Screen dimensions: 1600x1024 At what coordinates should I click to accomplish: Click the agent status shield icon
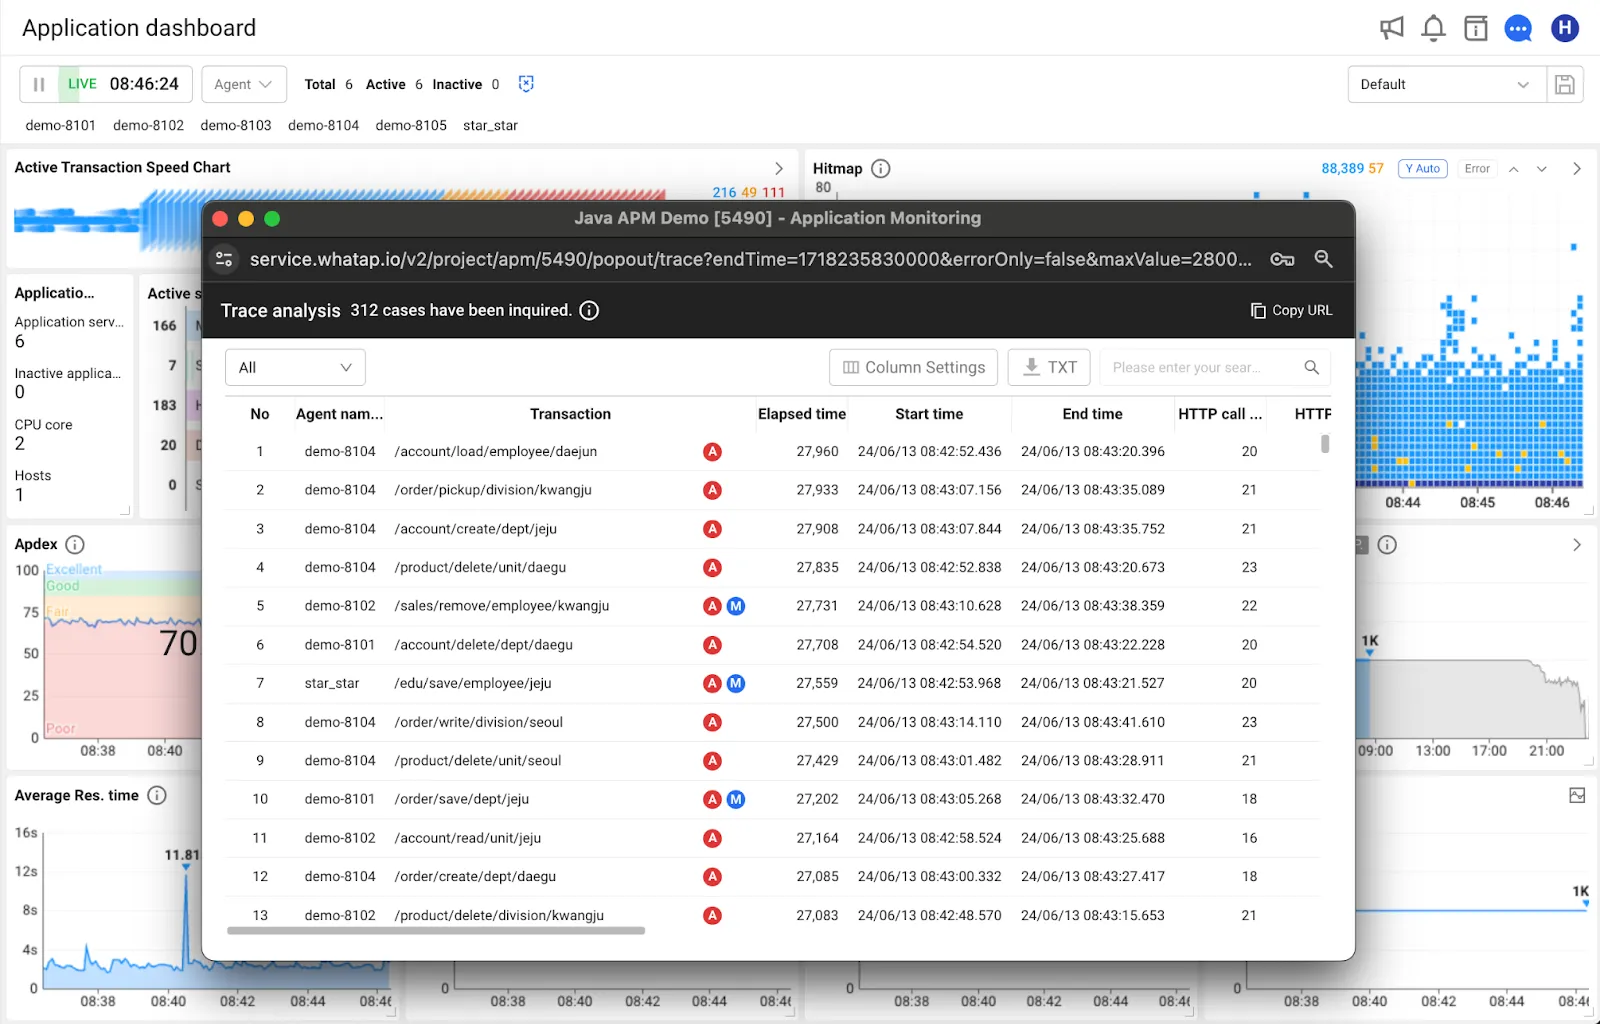coord(526,84)
